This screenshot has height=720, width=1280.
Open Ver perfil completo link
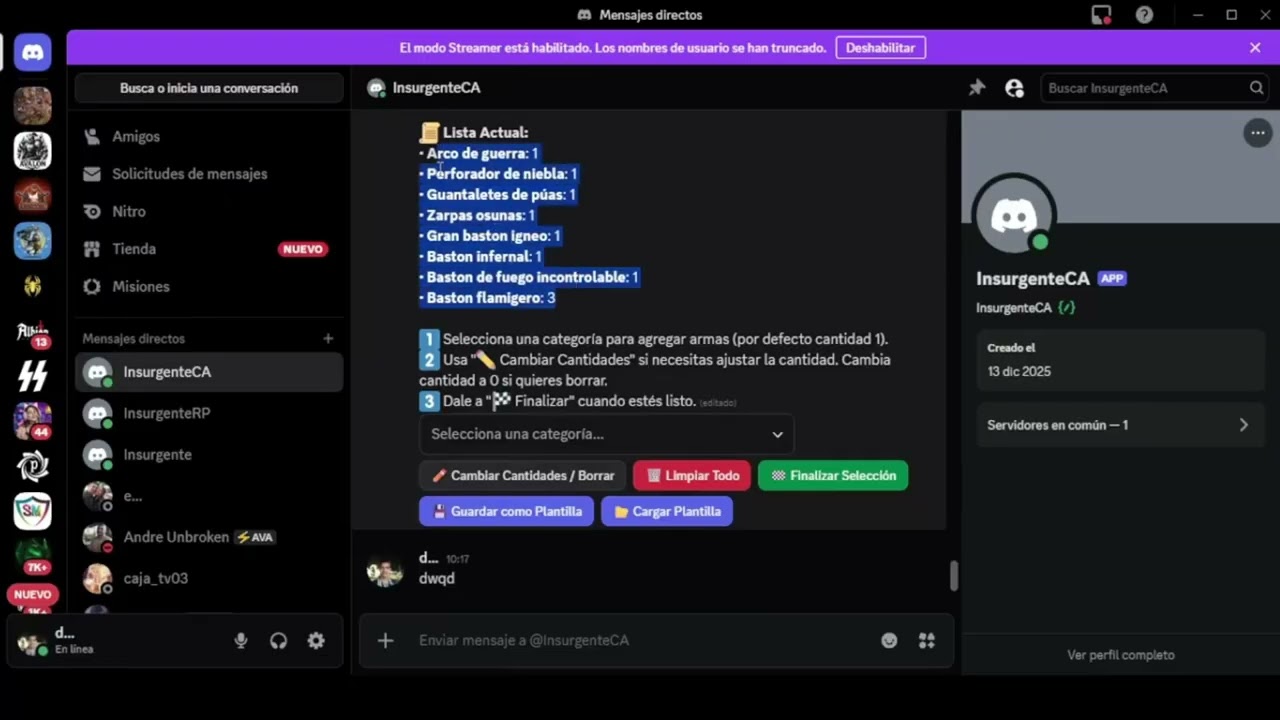(x=1120, y=655)
